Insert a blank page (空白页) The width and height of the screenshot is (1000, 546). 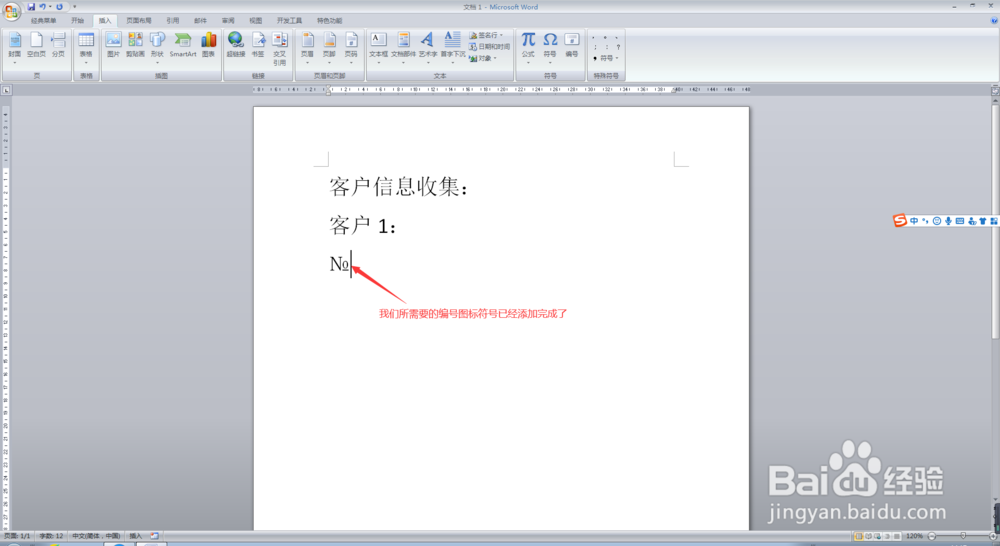36,45
